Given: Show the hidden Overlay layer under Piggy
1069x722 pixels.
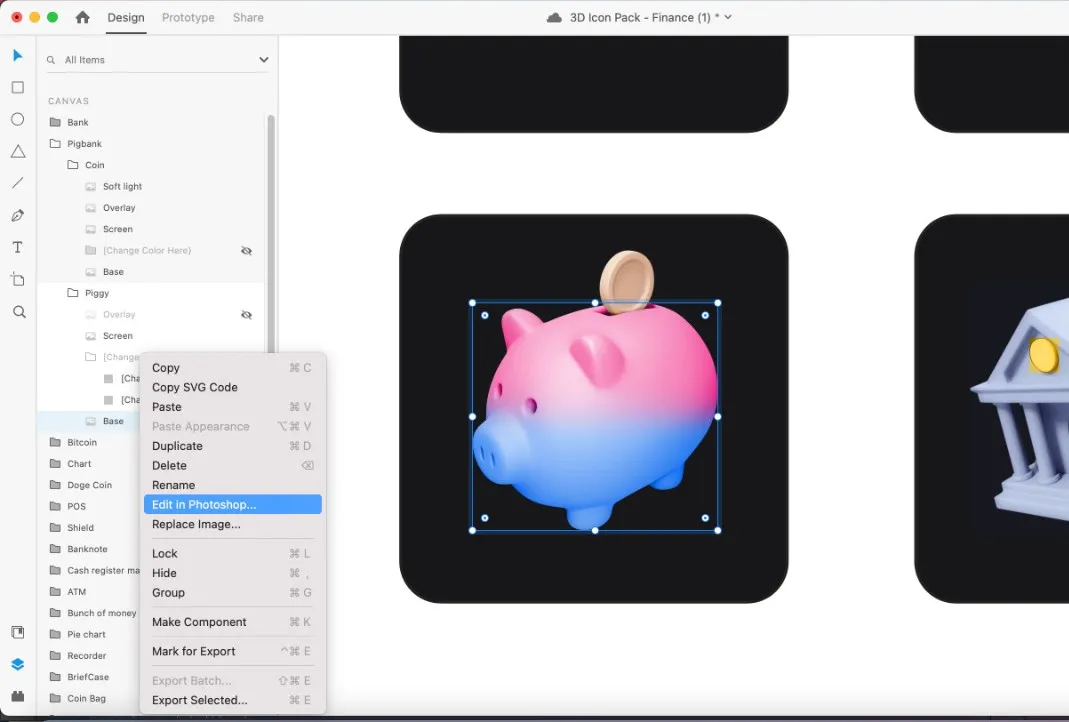Looking at the screenshot, I should point(246,315).
